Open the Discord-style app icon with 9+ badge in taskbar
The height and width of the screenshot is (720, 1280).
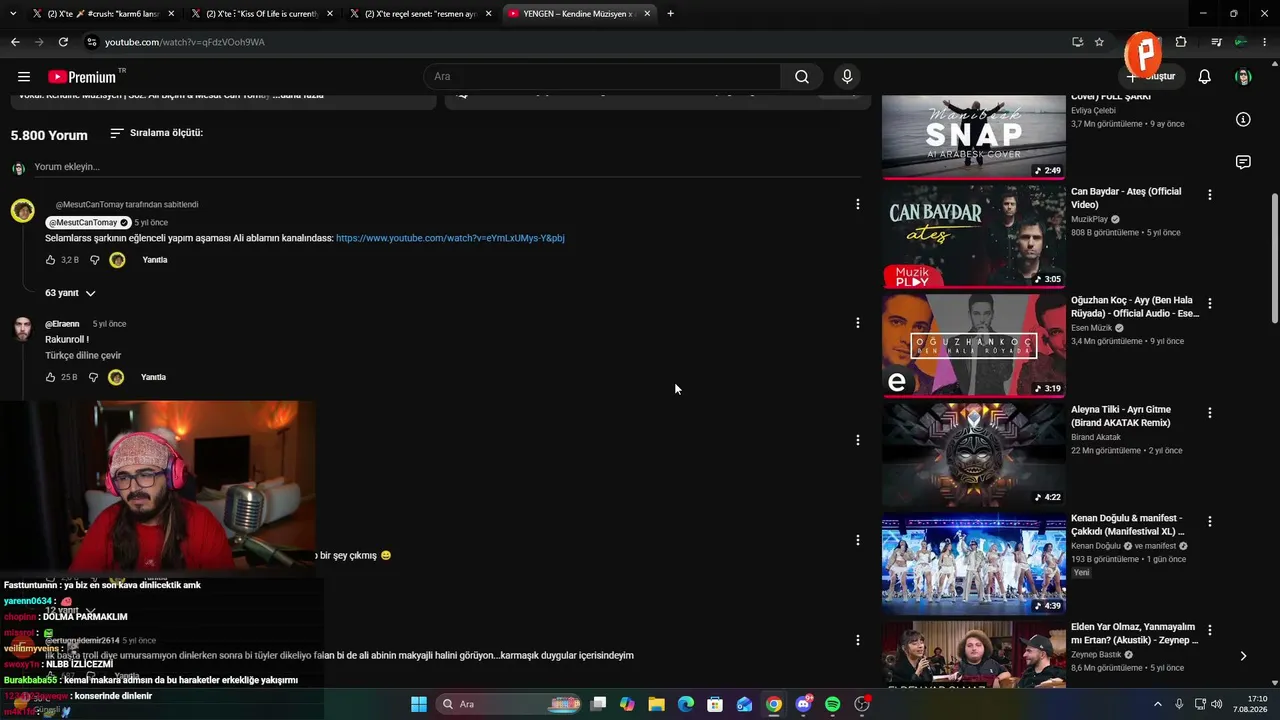[x=803, y=704]
